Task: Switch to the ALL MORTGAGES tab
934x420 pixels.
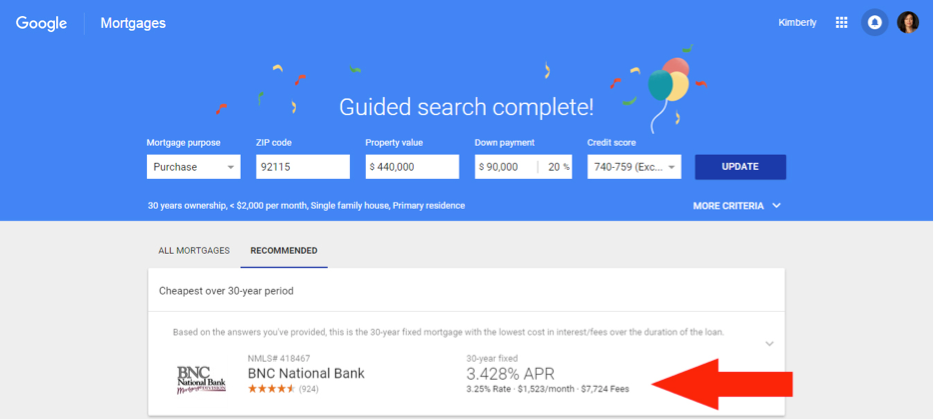Action: point(194,251)
